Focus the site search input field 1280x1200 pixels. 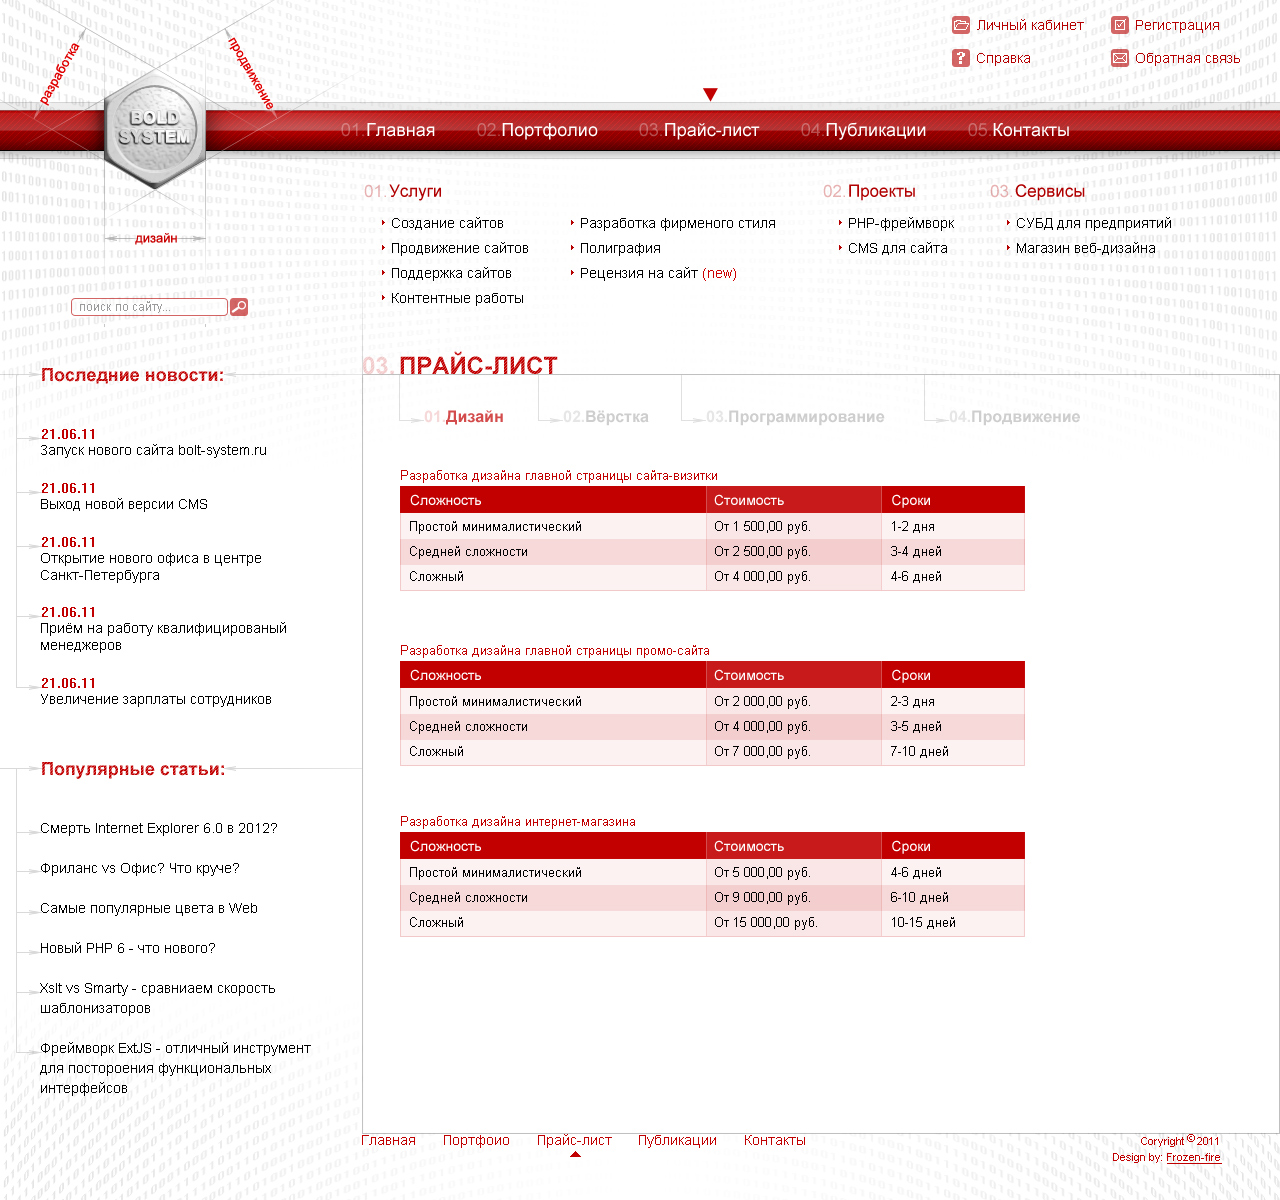click(x=149, y=307)
